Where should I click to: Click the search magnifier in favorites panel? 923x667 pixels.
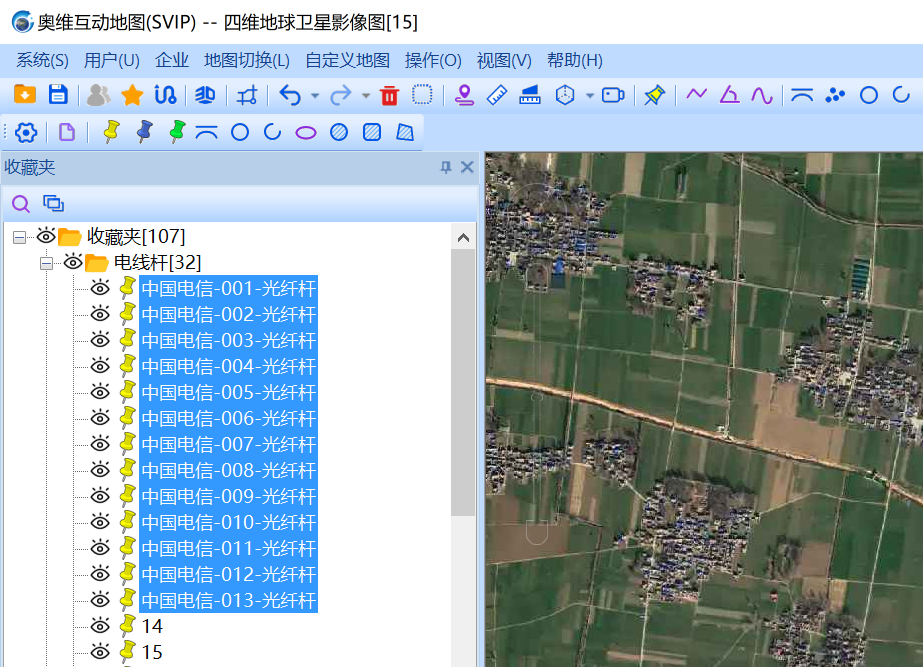click(x=21, y=204)
